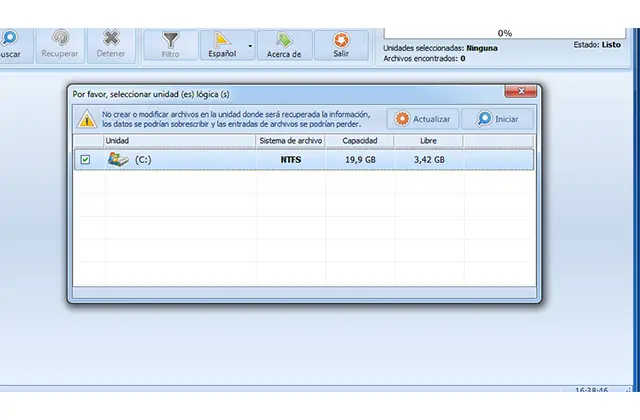Click the Capacidad column header
This screenshot has width=640, height=420.
click(360, 141)
